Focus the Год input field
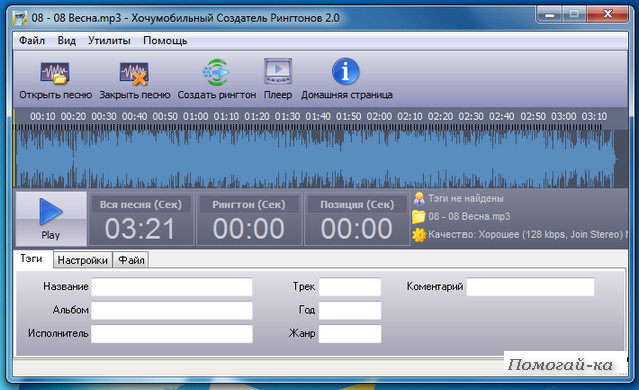Viewport: 639px width, 390px height. click(x=350, y=310)
